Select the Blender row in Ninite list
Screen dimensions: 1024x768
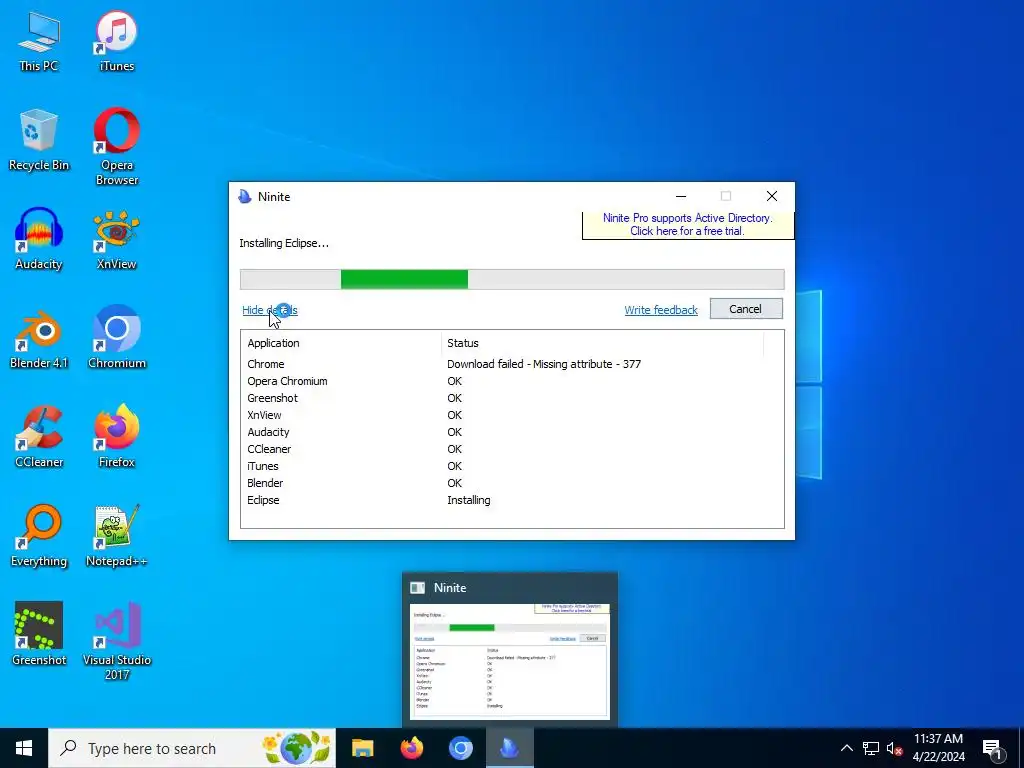[x=512, y=483]
